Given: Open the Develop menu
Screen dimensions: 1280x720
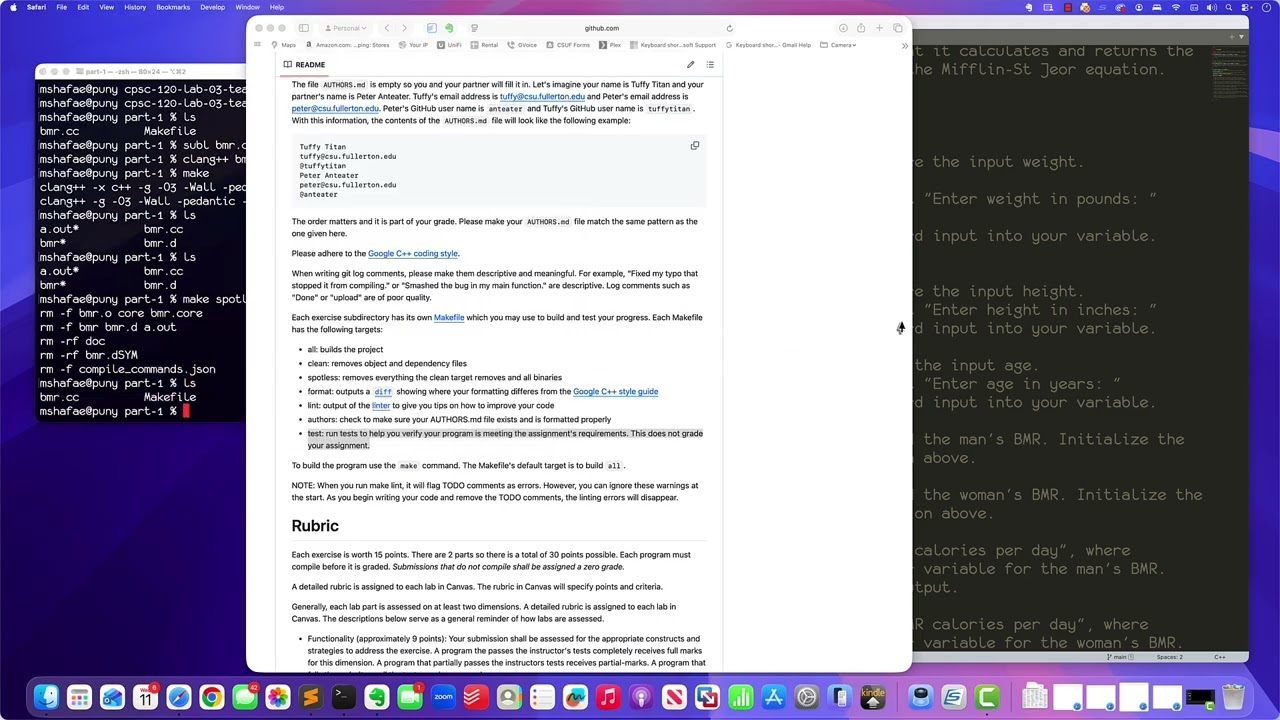Looking at the screenshot, I should pos(212,7).
